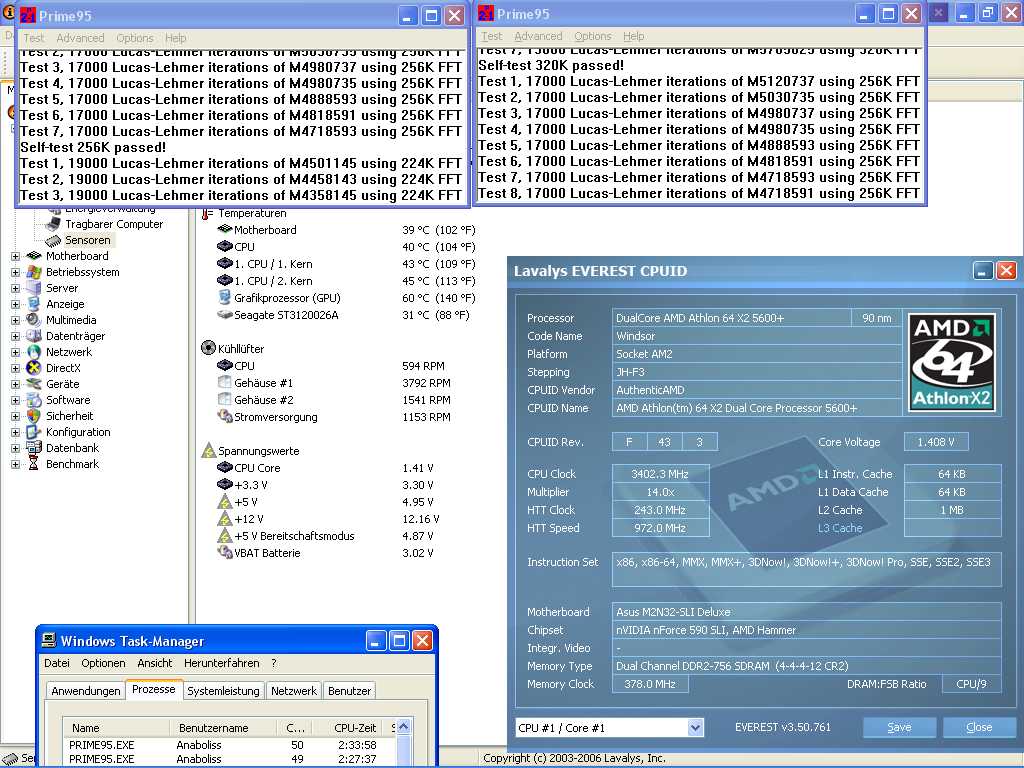This screenshot has height=768, width=1024.
Task: Sort processes by the Name column header
Action: pyautogui.click(x=116, y=728)
